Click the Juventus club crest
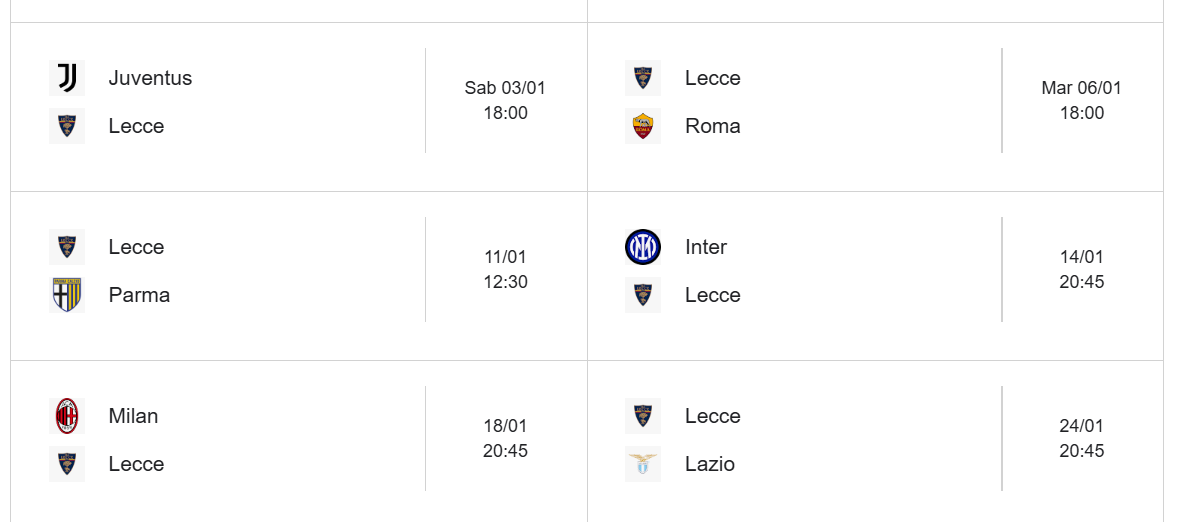Screen dimensions: 1200x522 point(67,78)
